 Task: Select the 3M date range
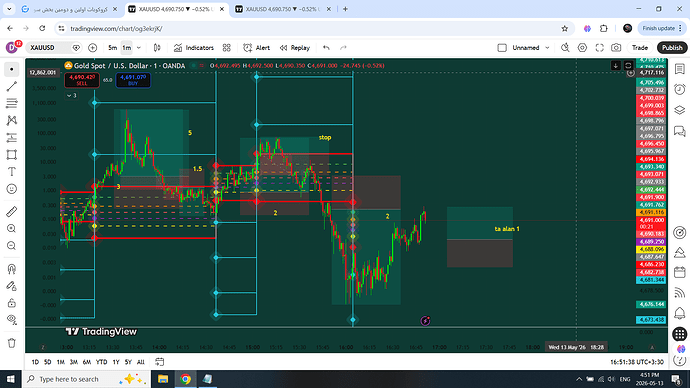(x=73, y=362)
